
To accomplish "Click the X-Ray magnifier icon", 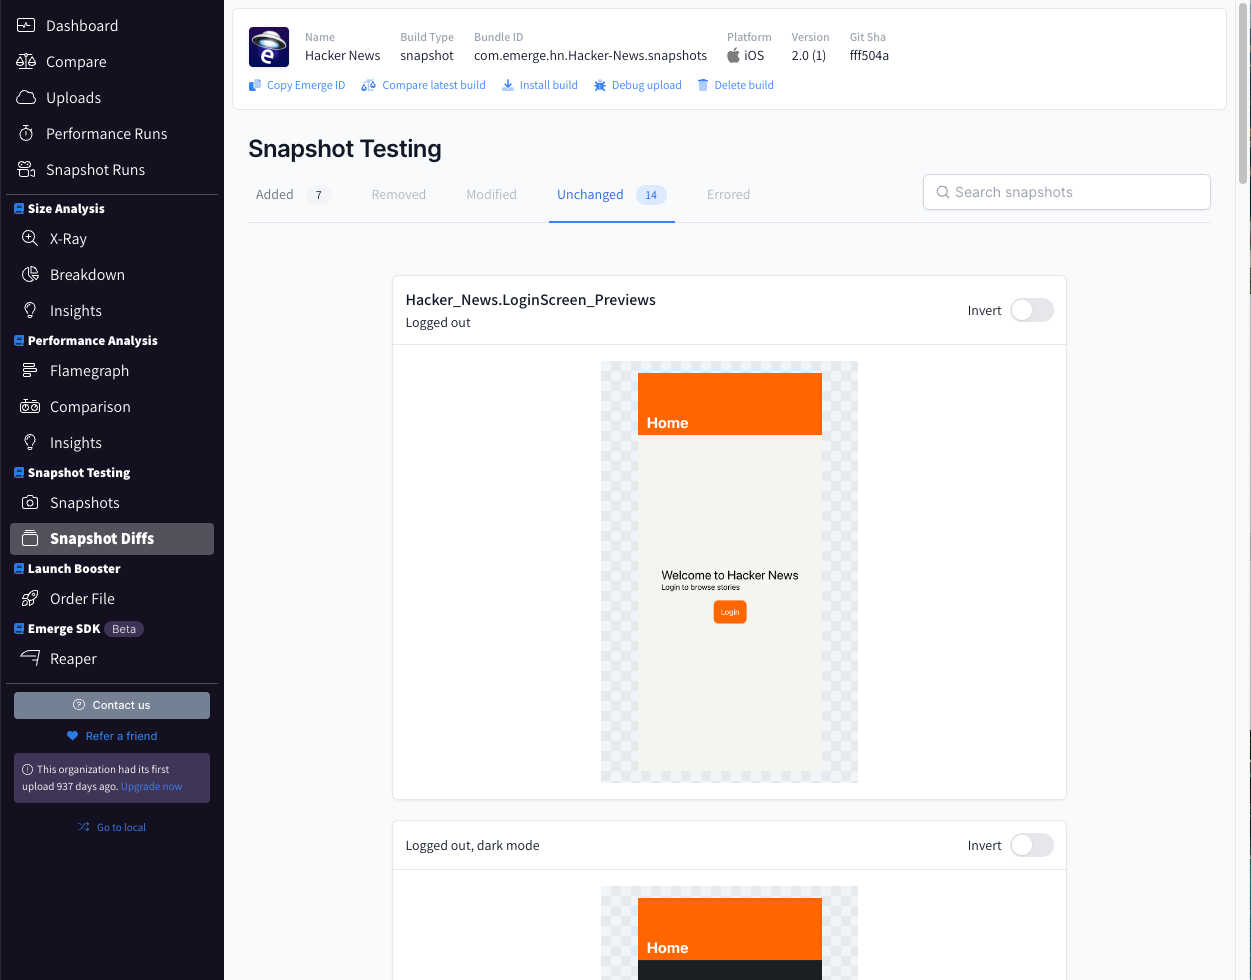I will tap(30, 238).
